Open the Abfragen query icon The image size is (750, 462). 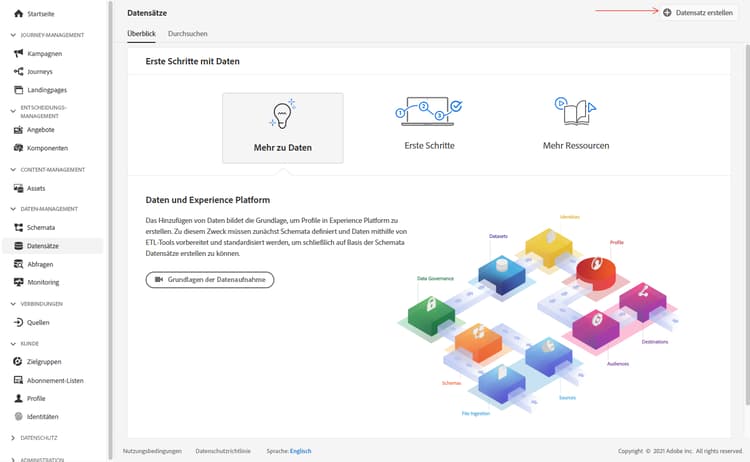18,264
